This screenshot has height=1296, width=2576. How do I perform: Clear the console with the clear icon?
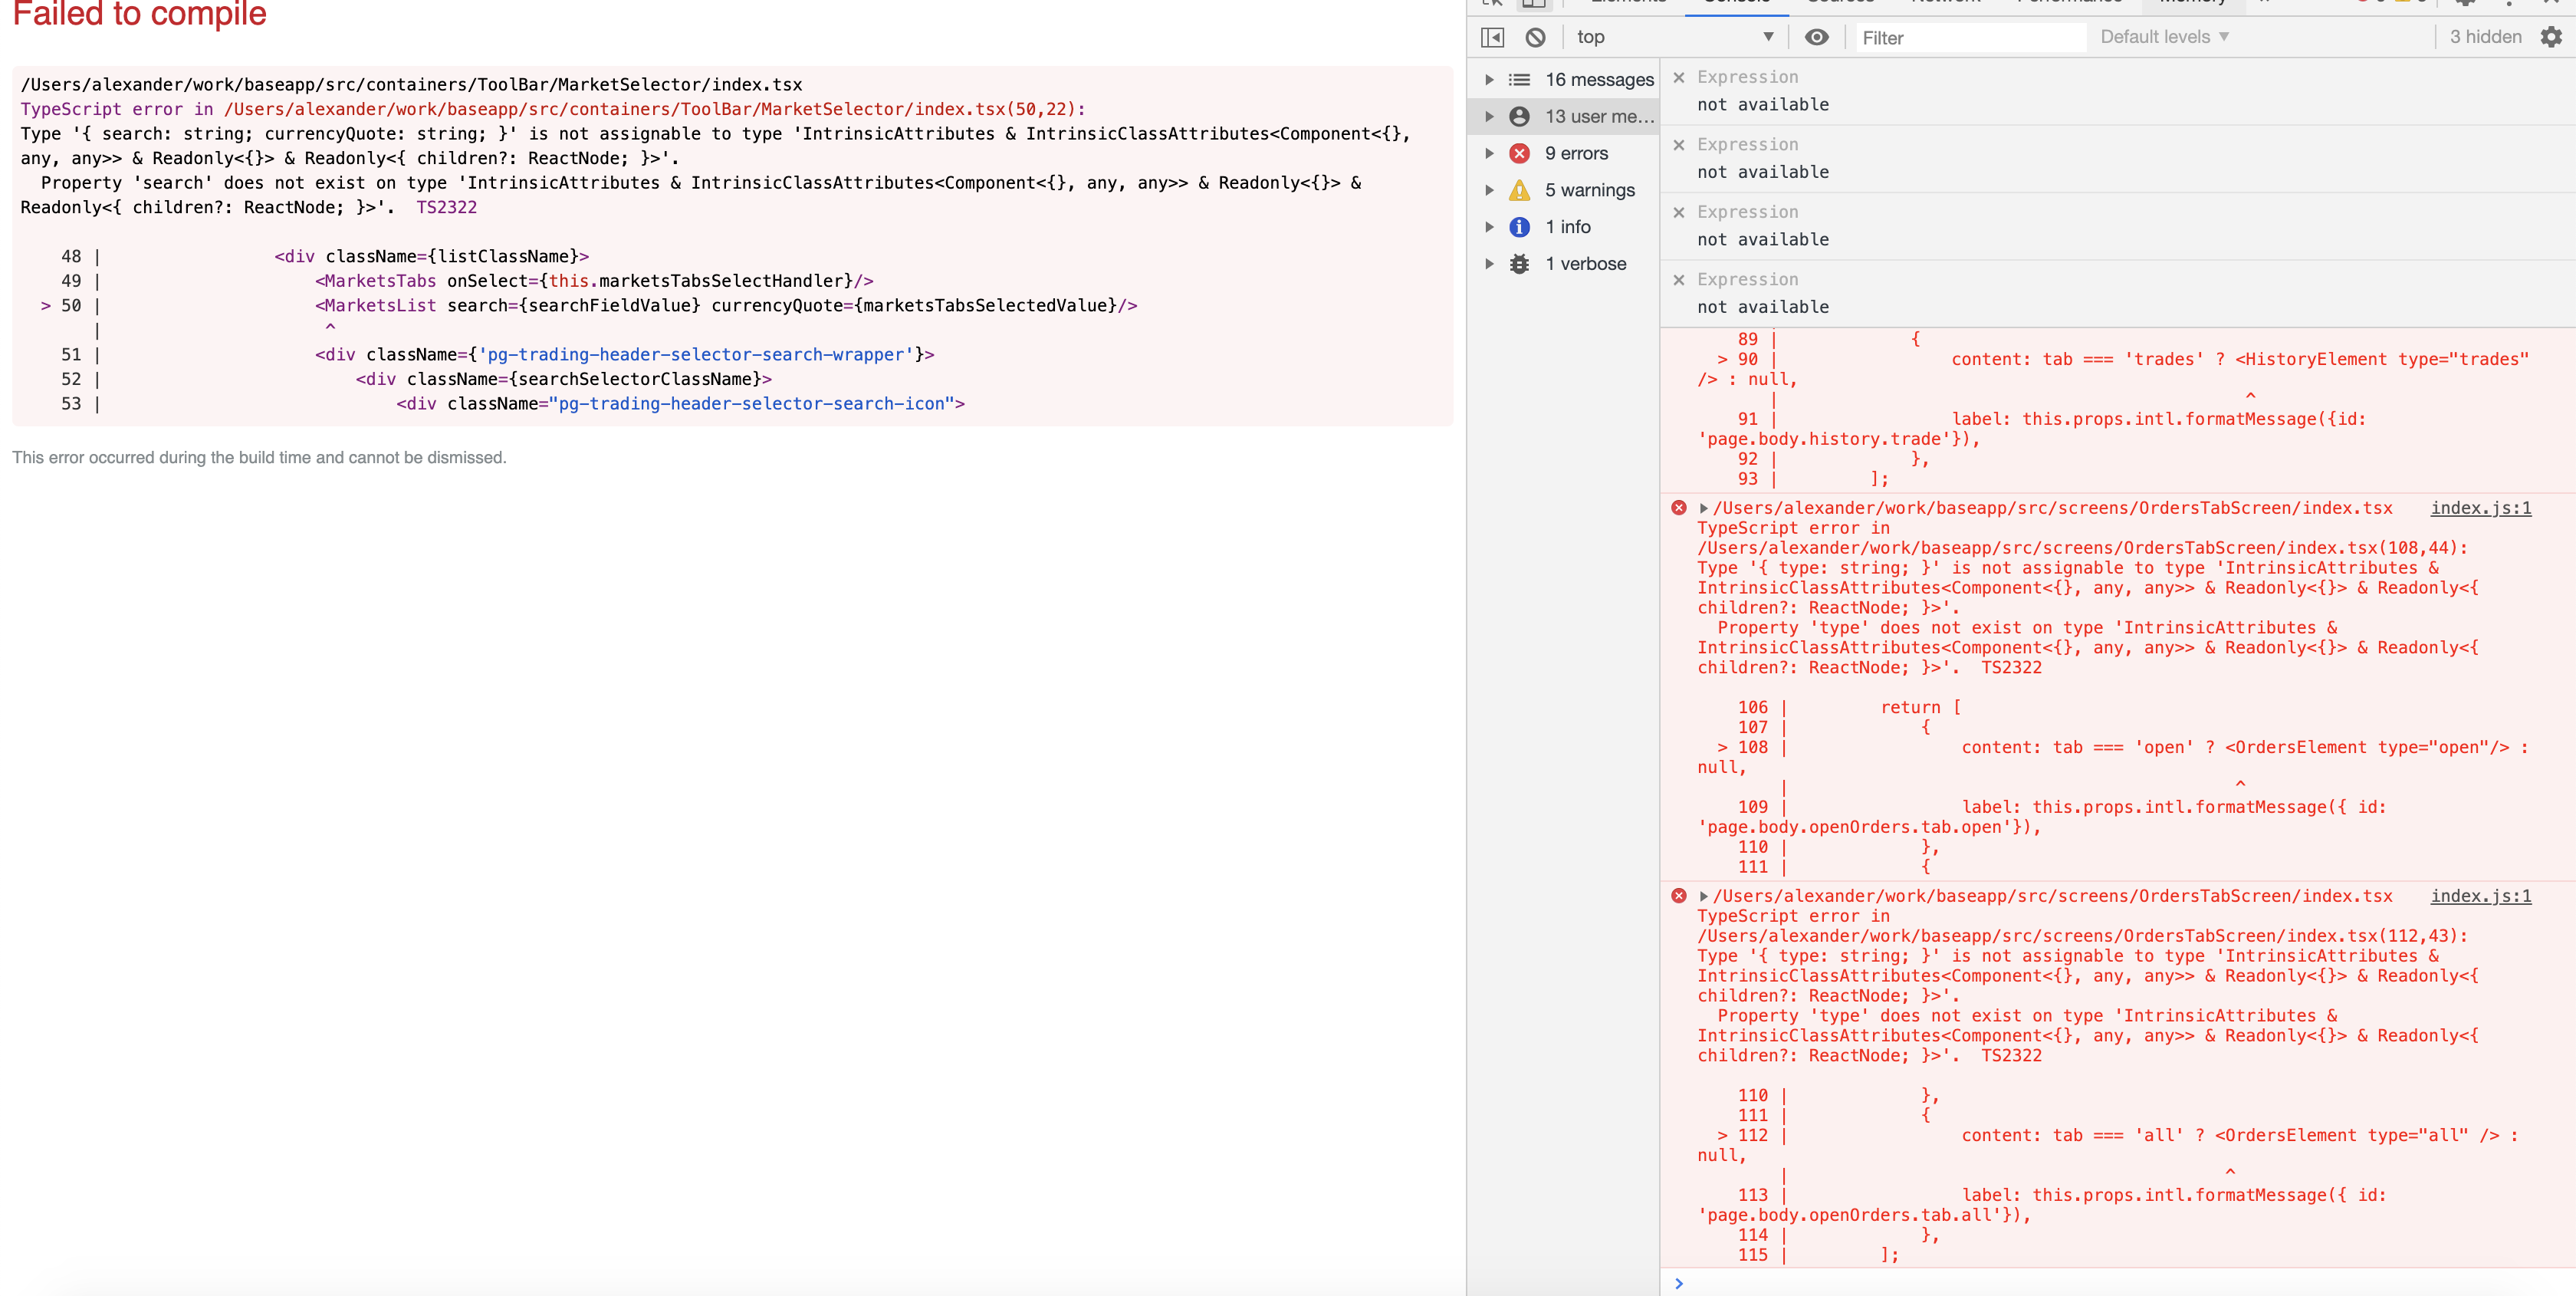1536,37
